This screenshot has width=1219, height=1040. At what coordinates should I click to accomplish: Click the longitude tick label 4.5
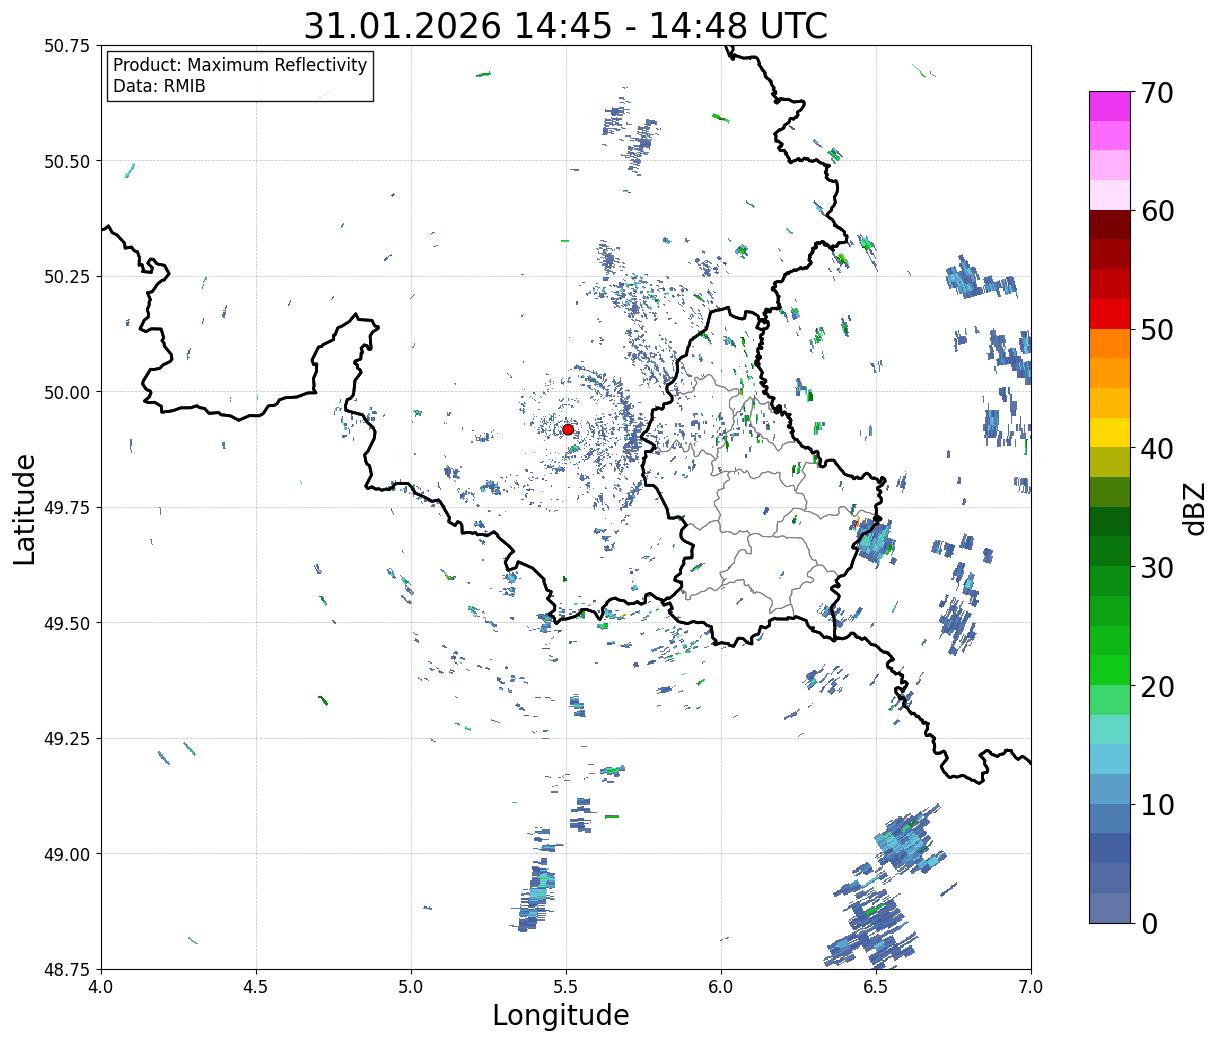256,986
